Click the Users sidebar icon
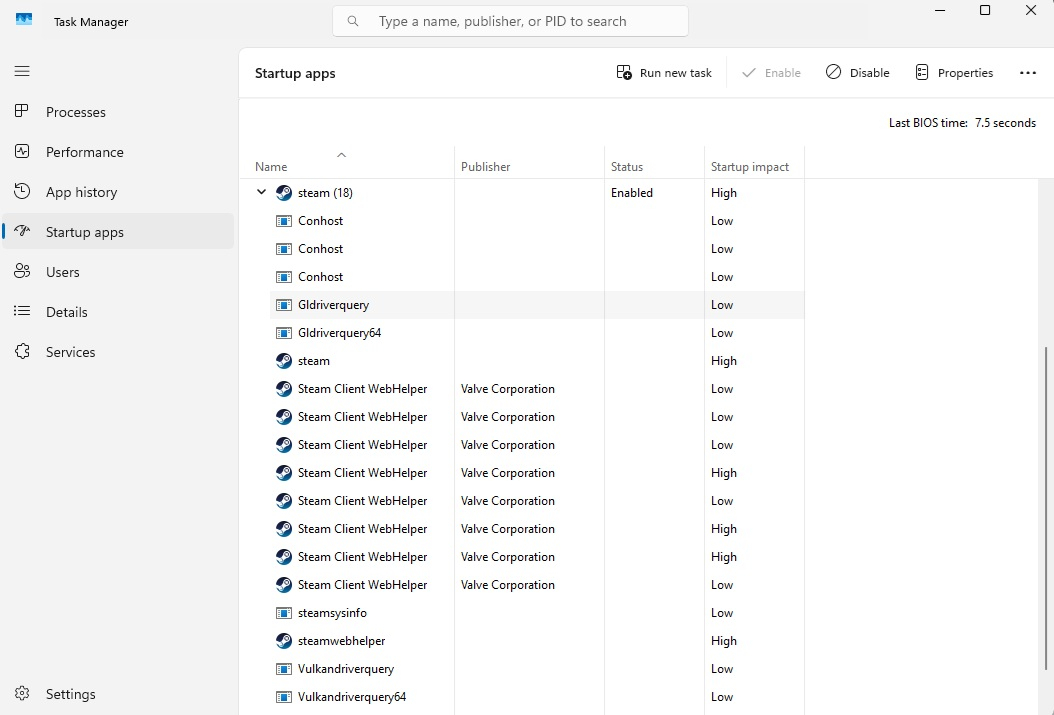The height and width of the screenshot is (715, 1054). tap(22, 271)
